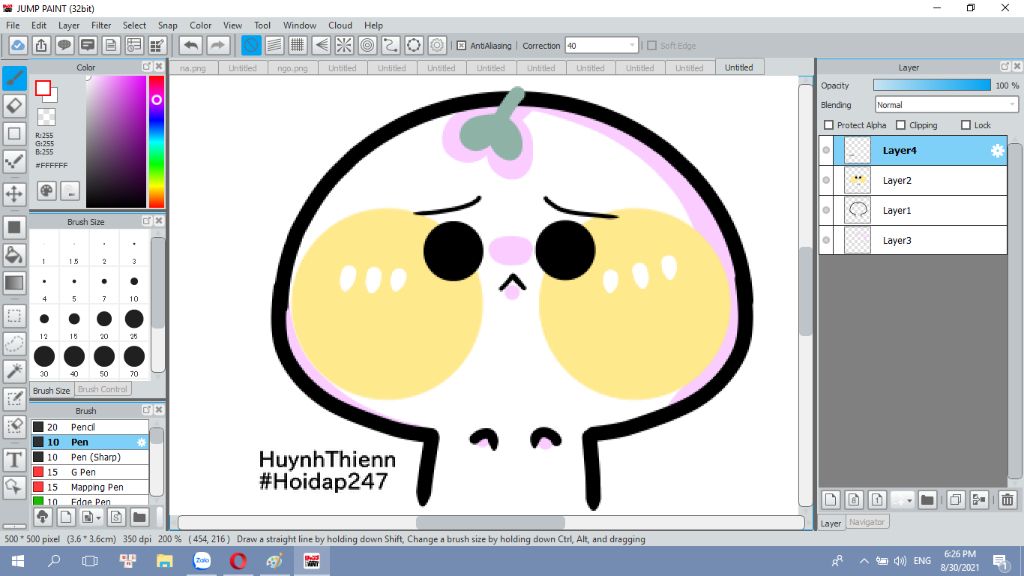Select the Pen (Sharp) brush
Viewport: 1024px width, 576px height.
(x=90, y=457)
